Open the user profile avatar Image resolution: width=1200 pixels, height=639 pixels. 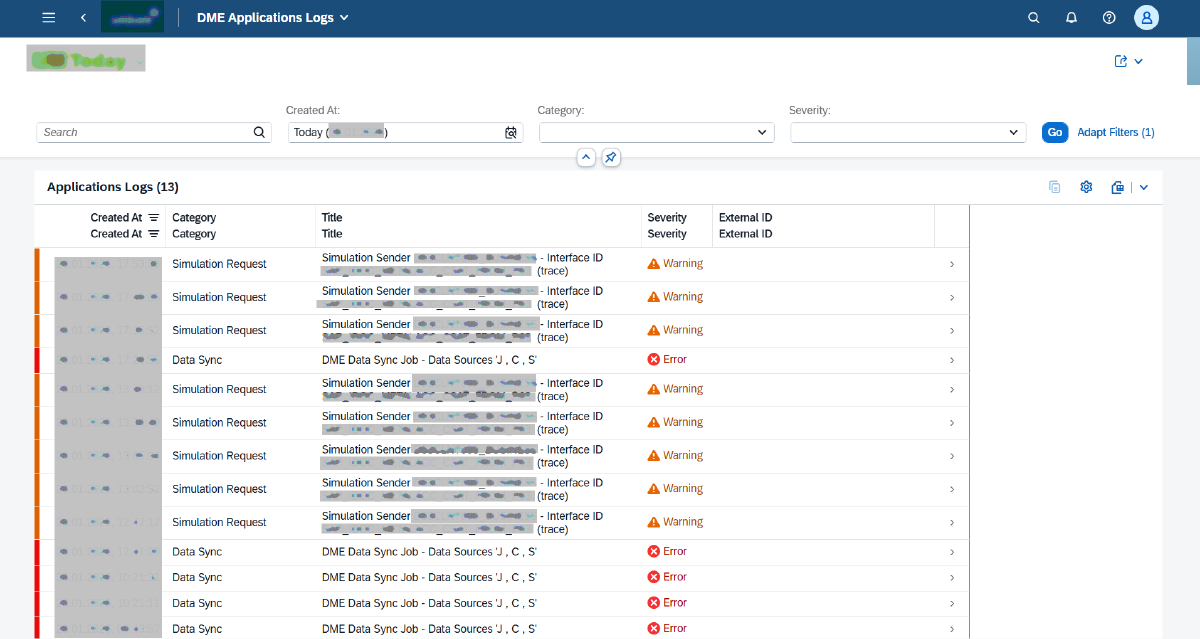click(1146, 18)
